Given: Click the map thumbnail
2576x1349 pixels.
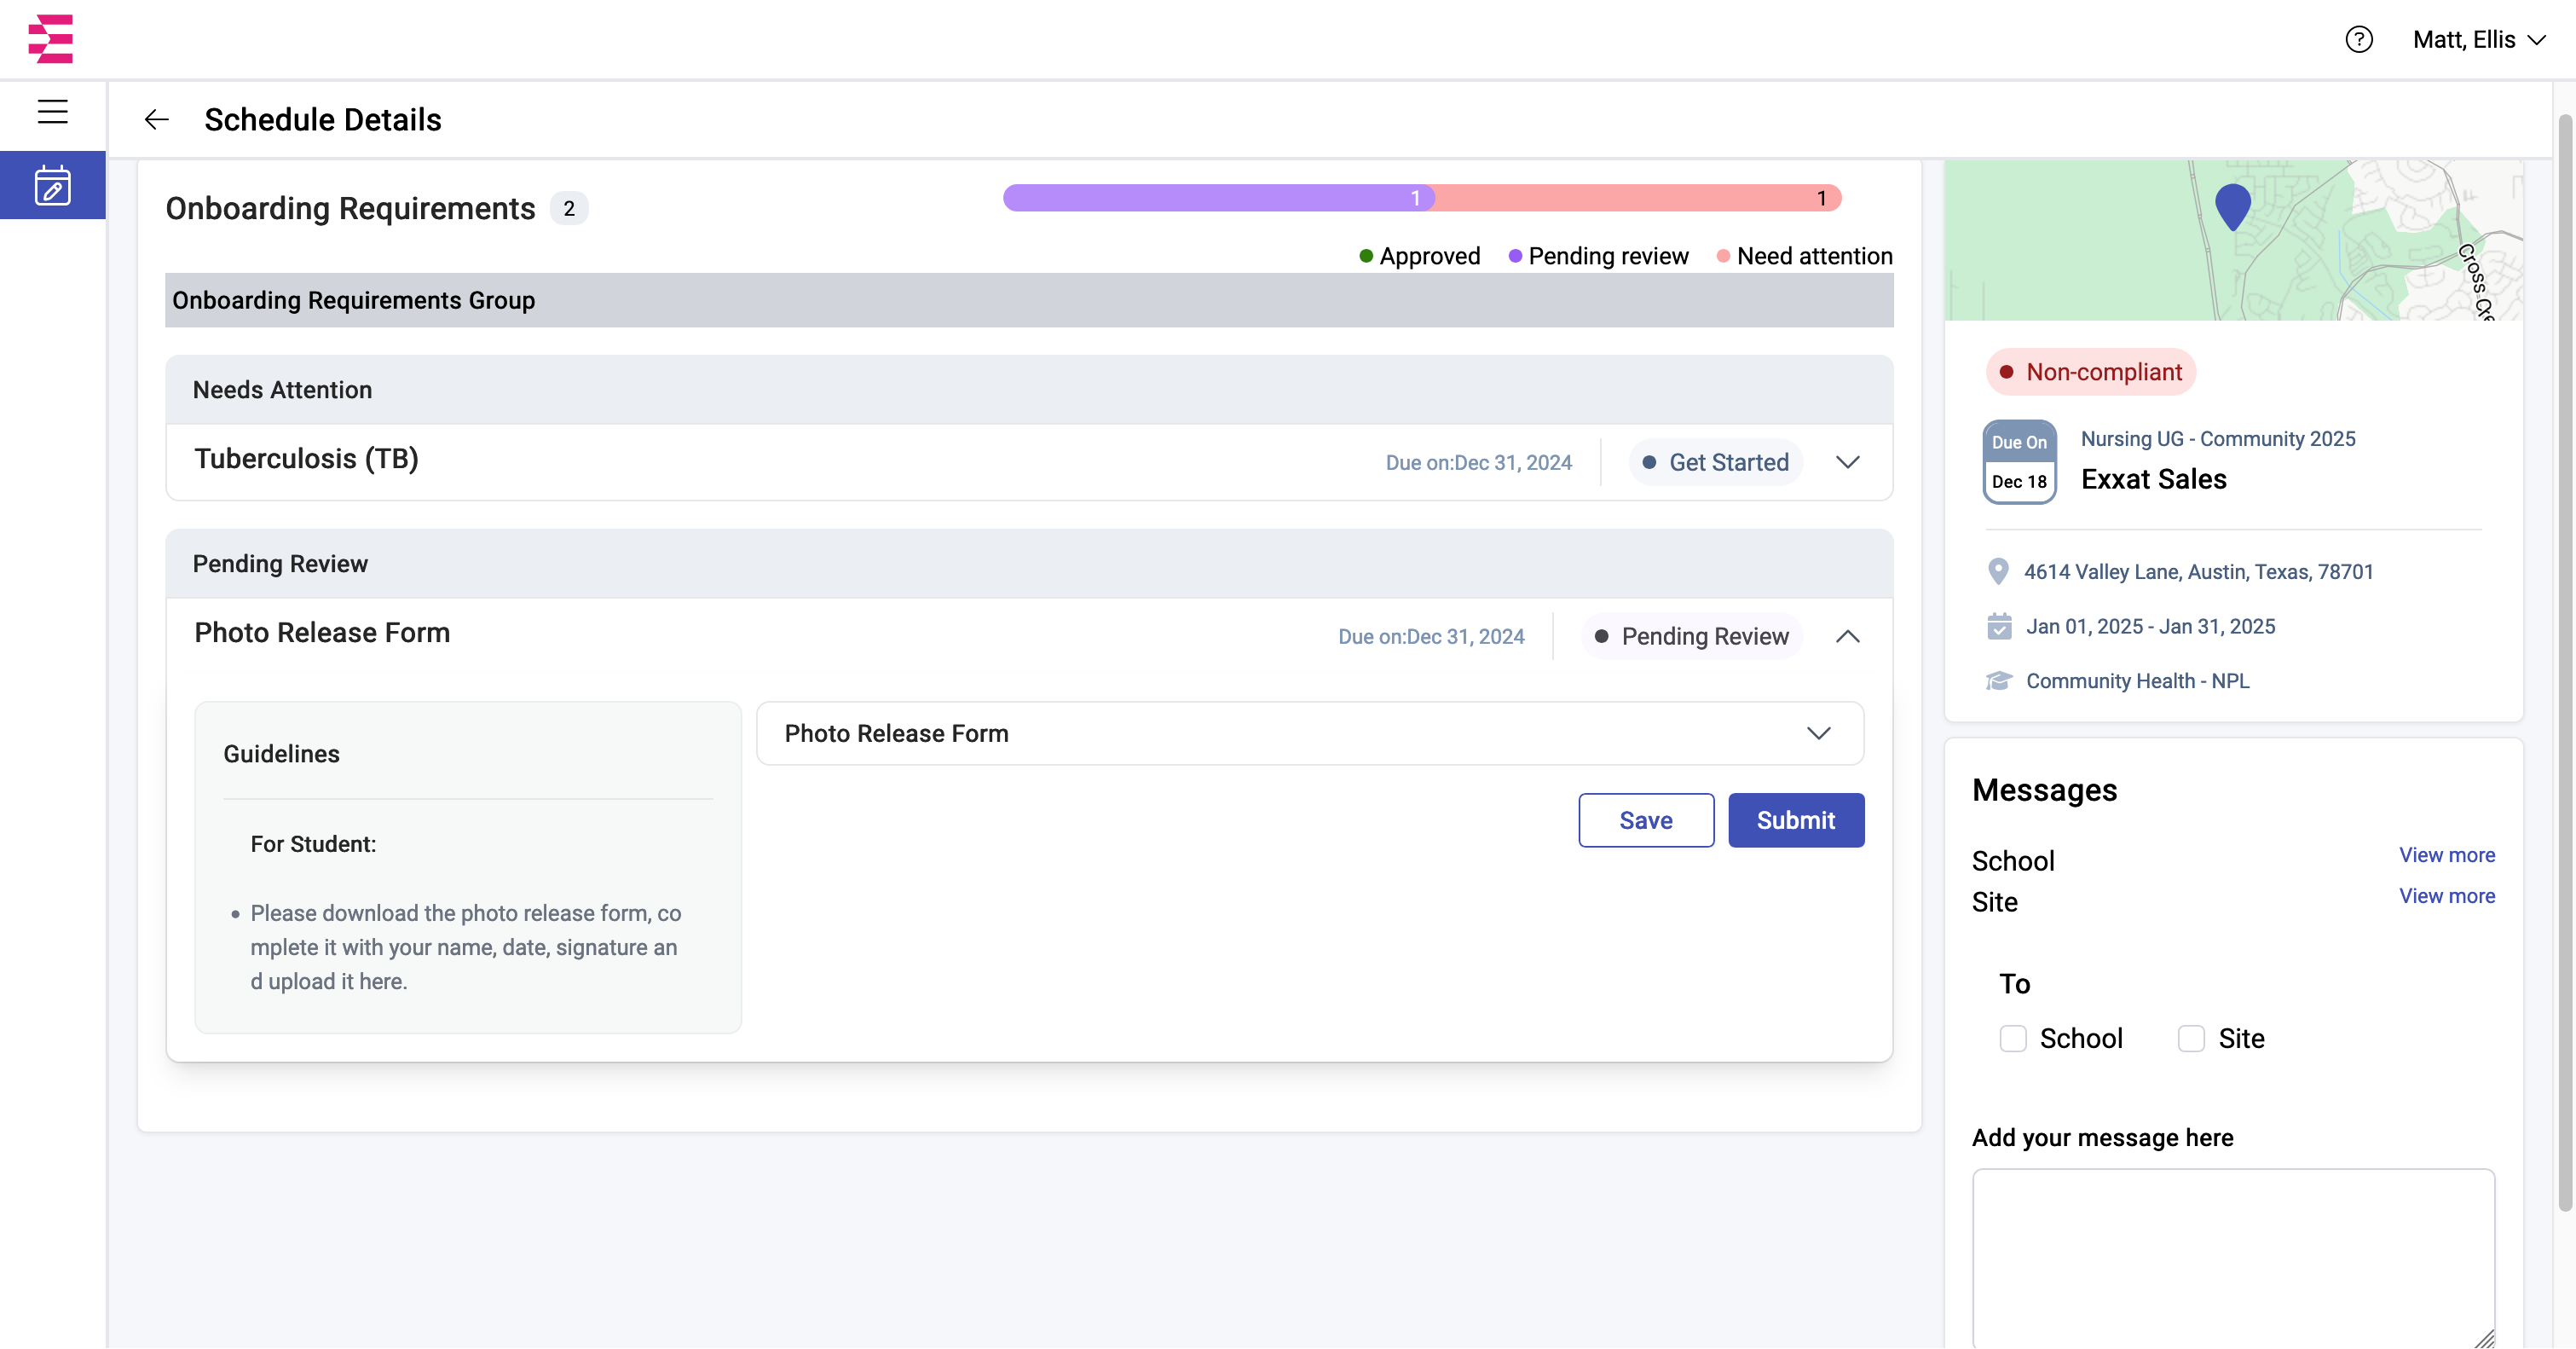Looking at the screenshot, I should [x=2233, y=240].
